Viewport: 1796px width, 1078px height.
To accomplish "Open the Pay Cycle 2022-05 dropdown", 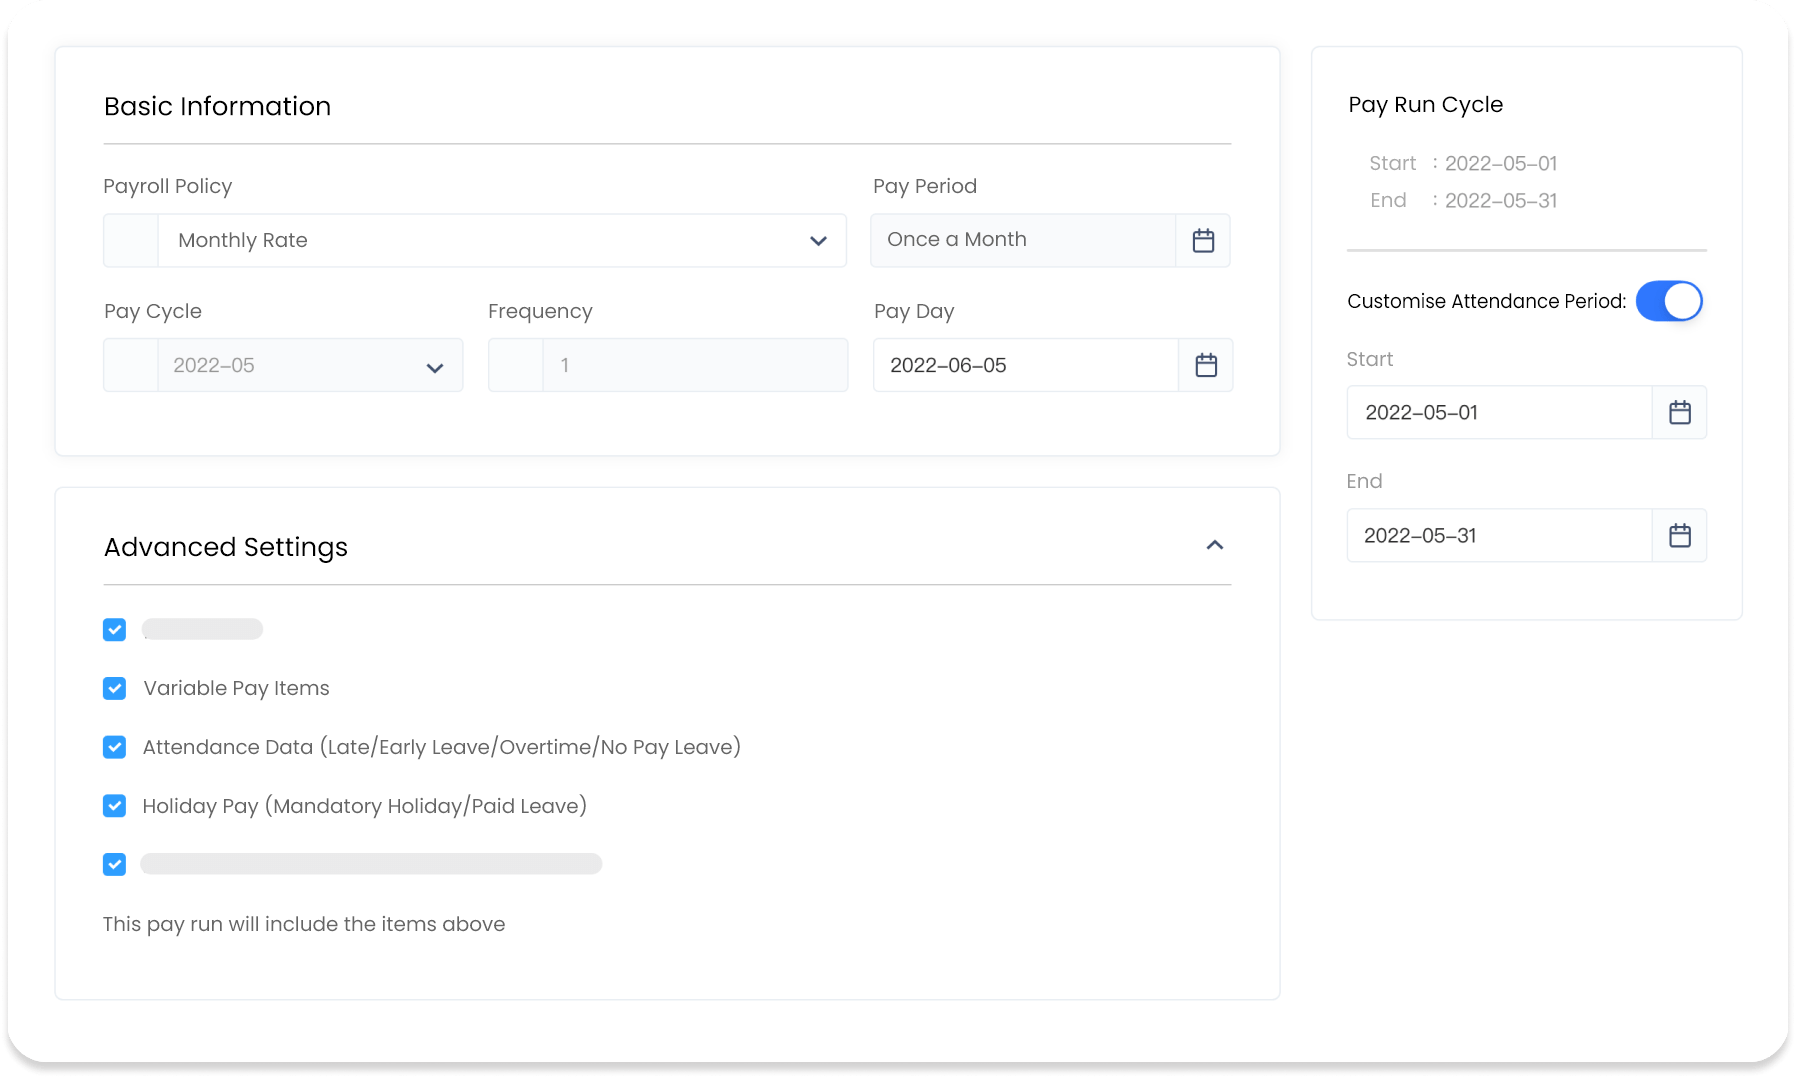I will tap(283, 365).
